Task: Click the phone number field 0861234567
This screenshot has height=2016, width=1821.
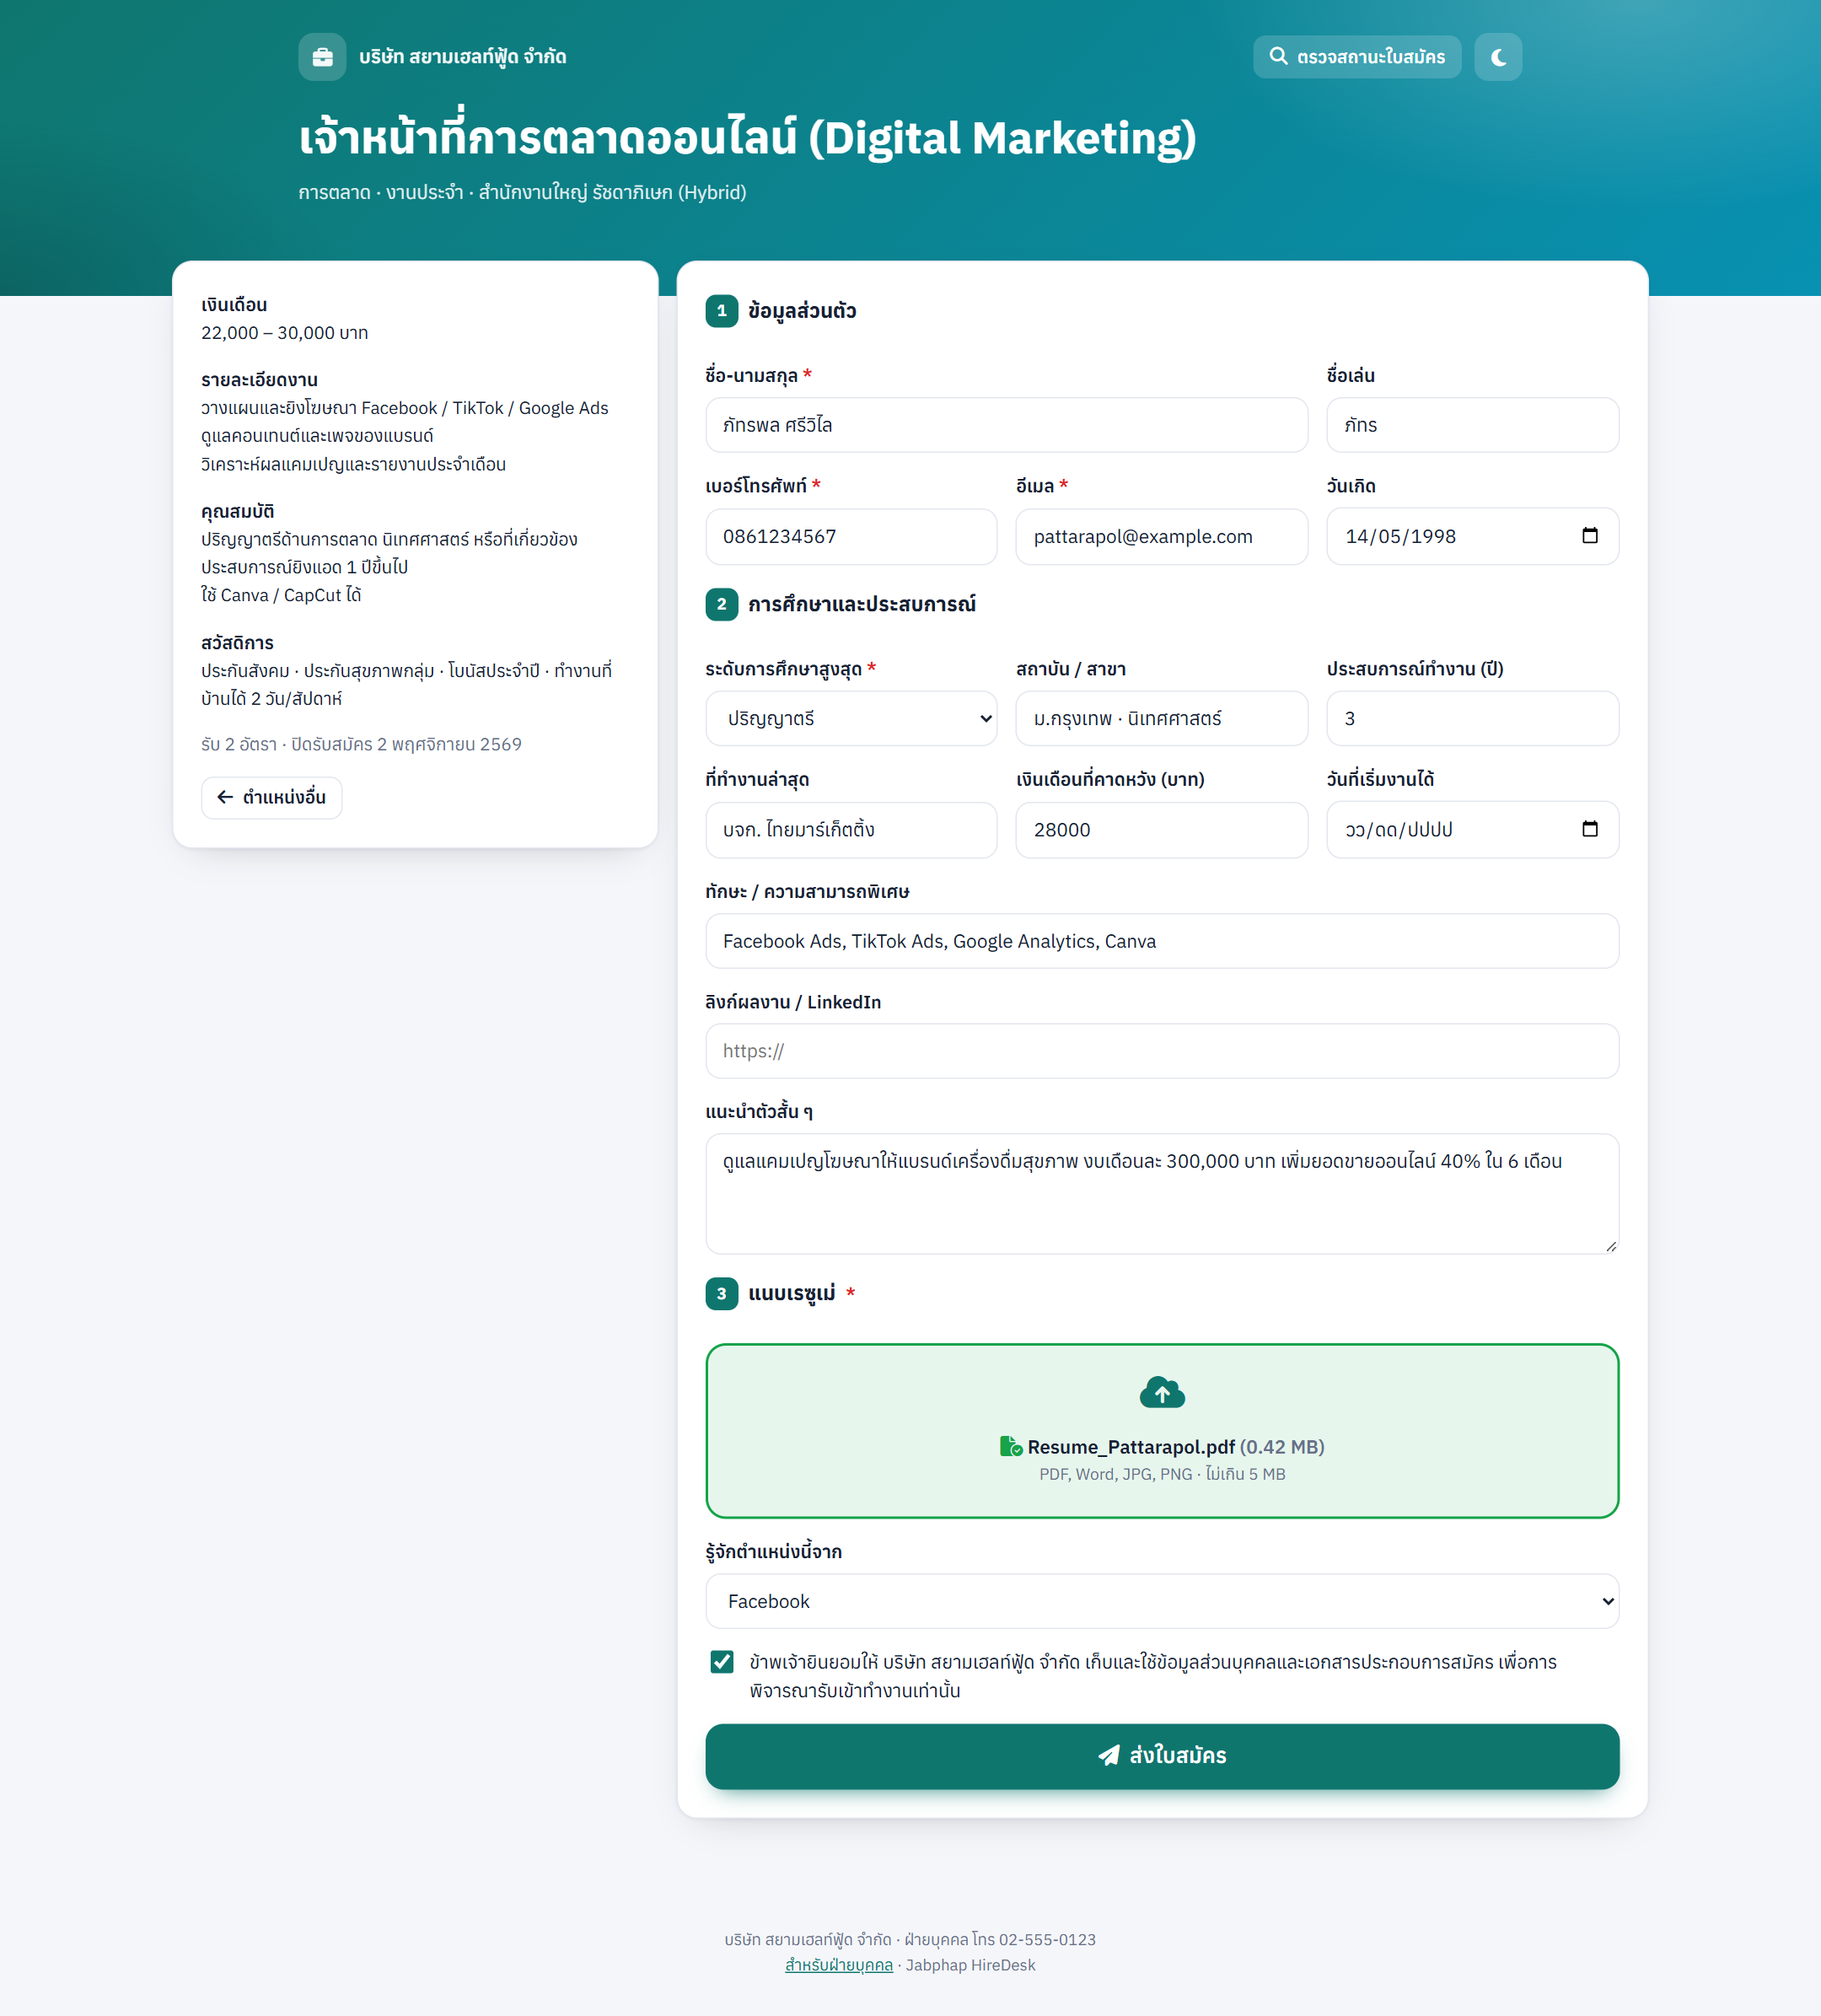Action: point(851,536)
